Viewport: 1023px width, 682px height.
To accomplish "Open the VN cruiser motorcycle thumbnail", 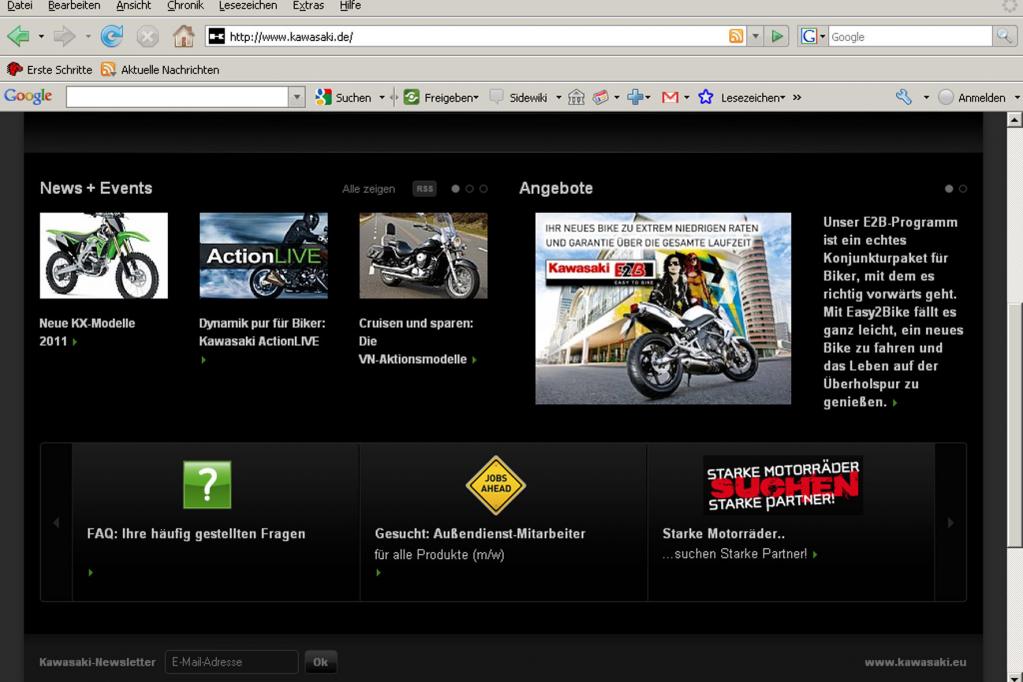I will coord(423,255).
